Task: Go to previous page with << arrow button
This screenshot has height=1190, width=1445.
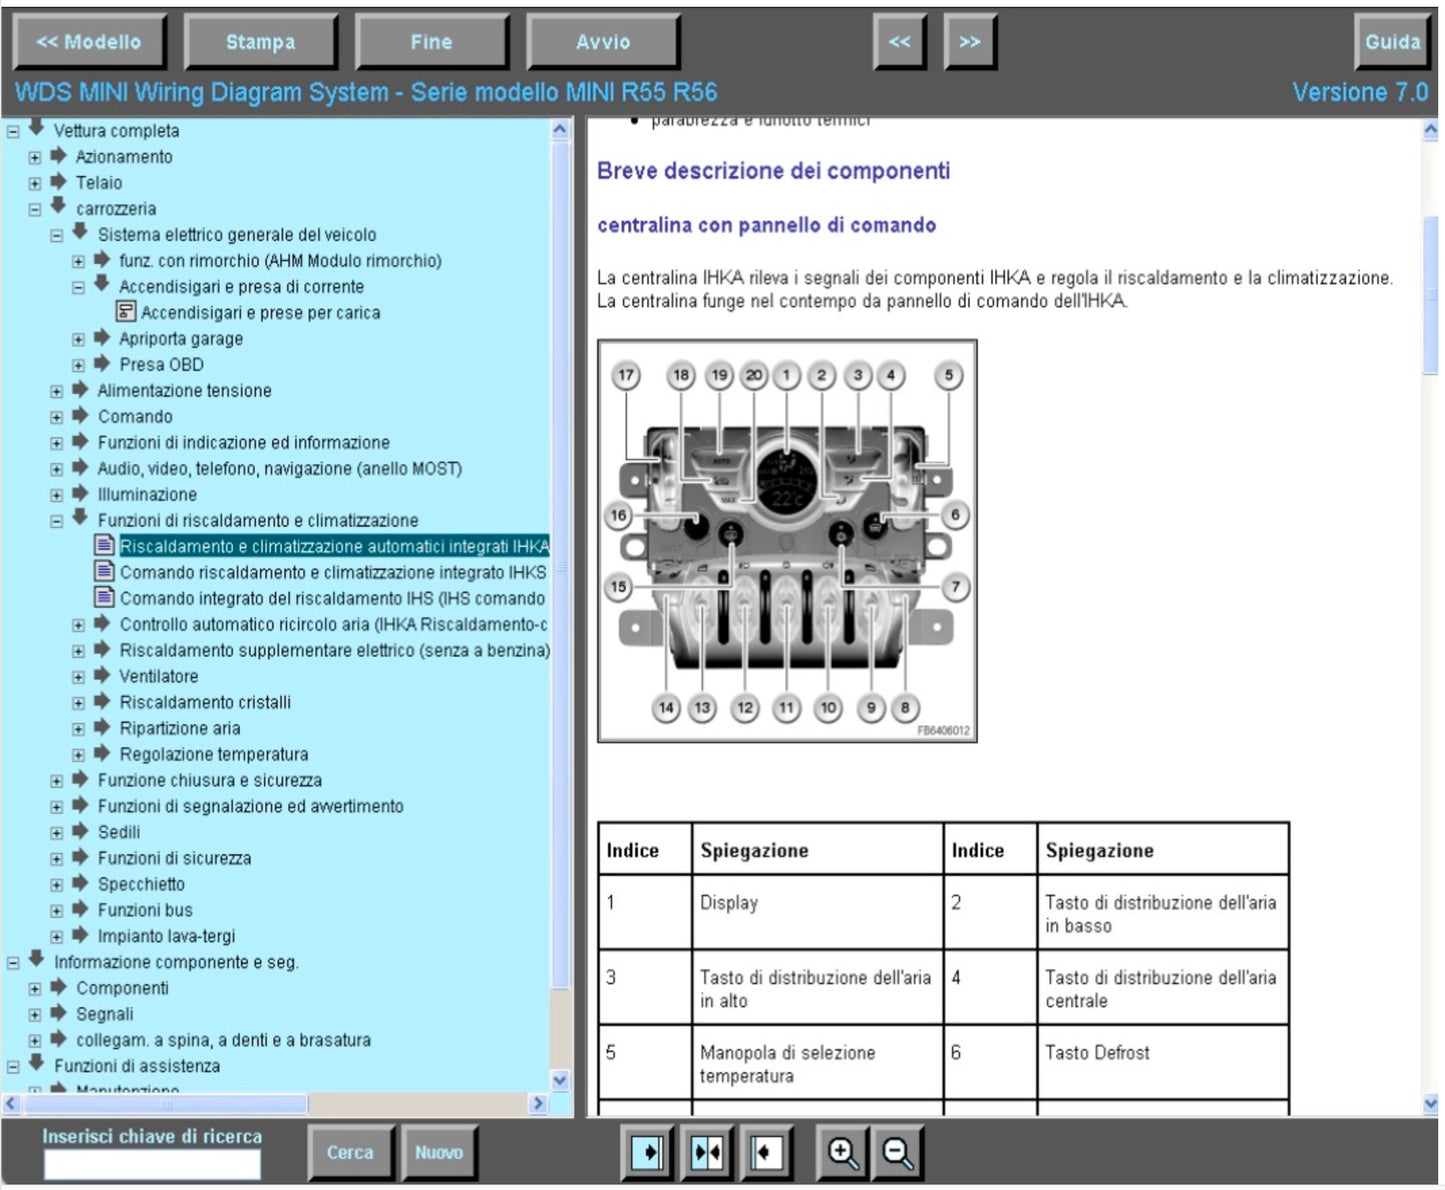Action: click(899, 42)
